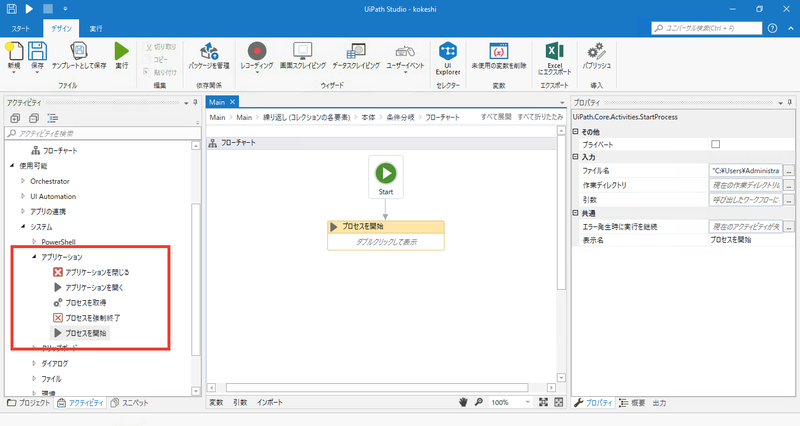Screen dimensions: 800x426
Task: Export to Excel with Excelにエクスポート
Action: [555, 58]
